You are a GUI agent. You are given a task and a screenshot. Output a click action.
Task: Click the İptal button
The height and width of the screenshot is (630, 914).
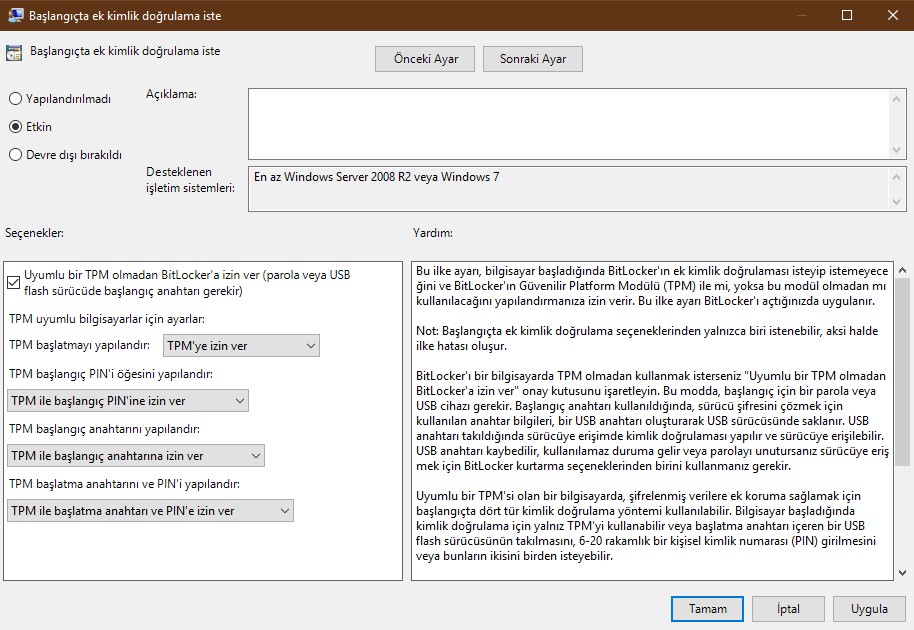787,608
